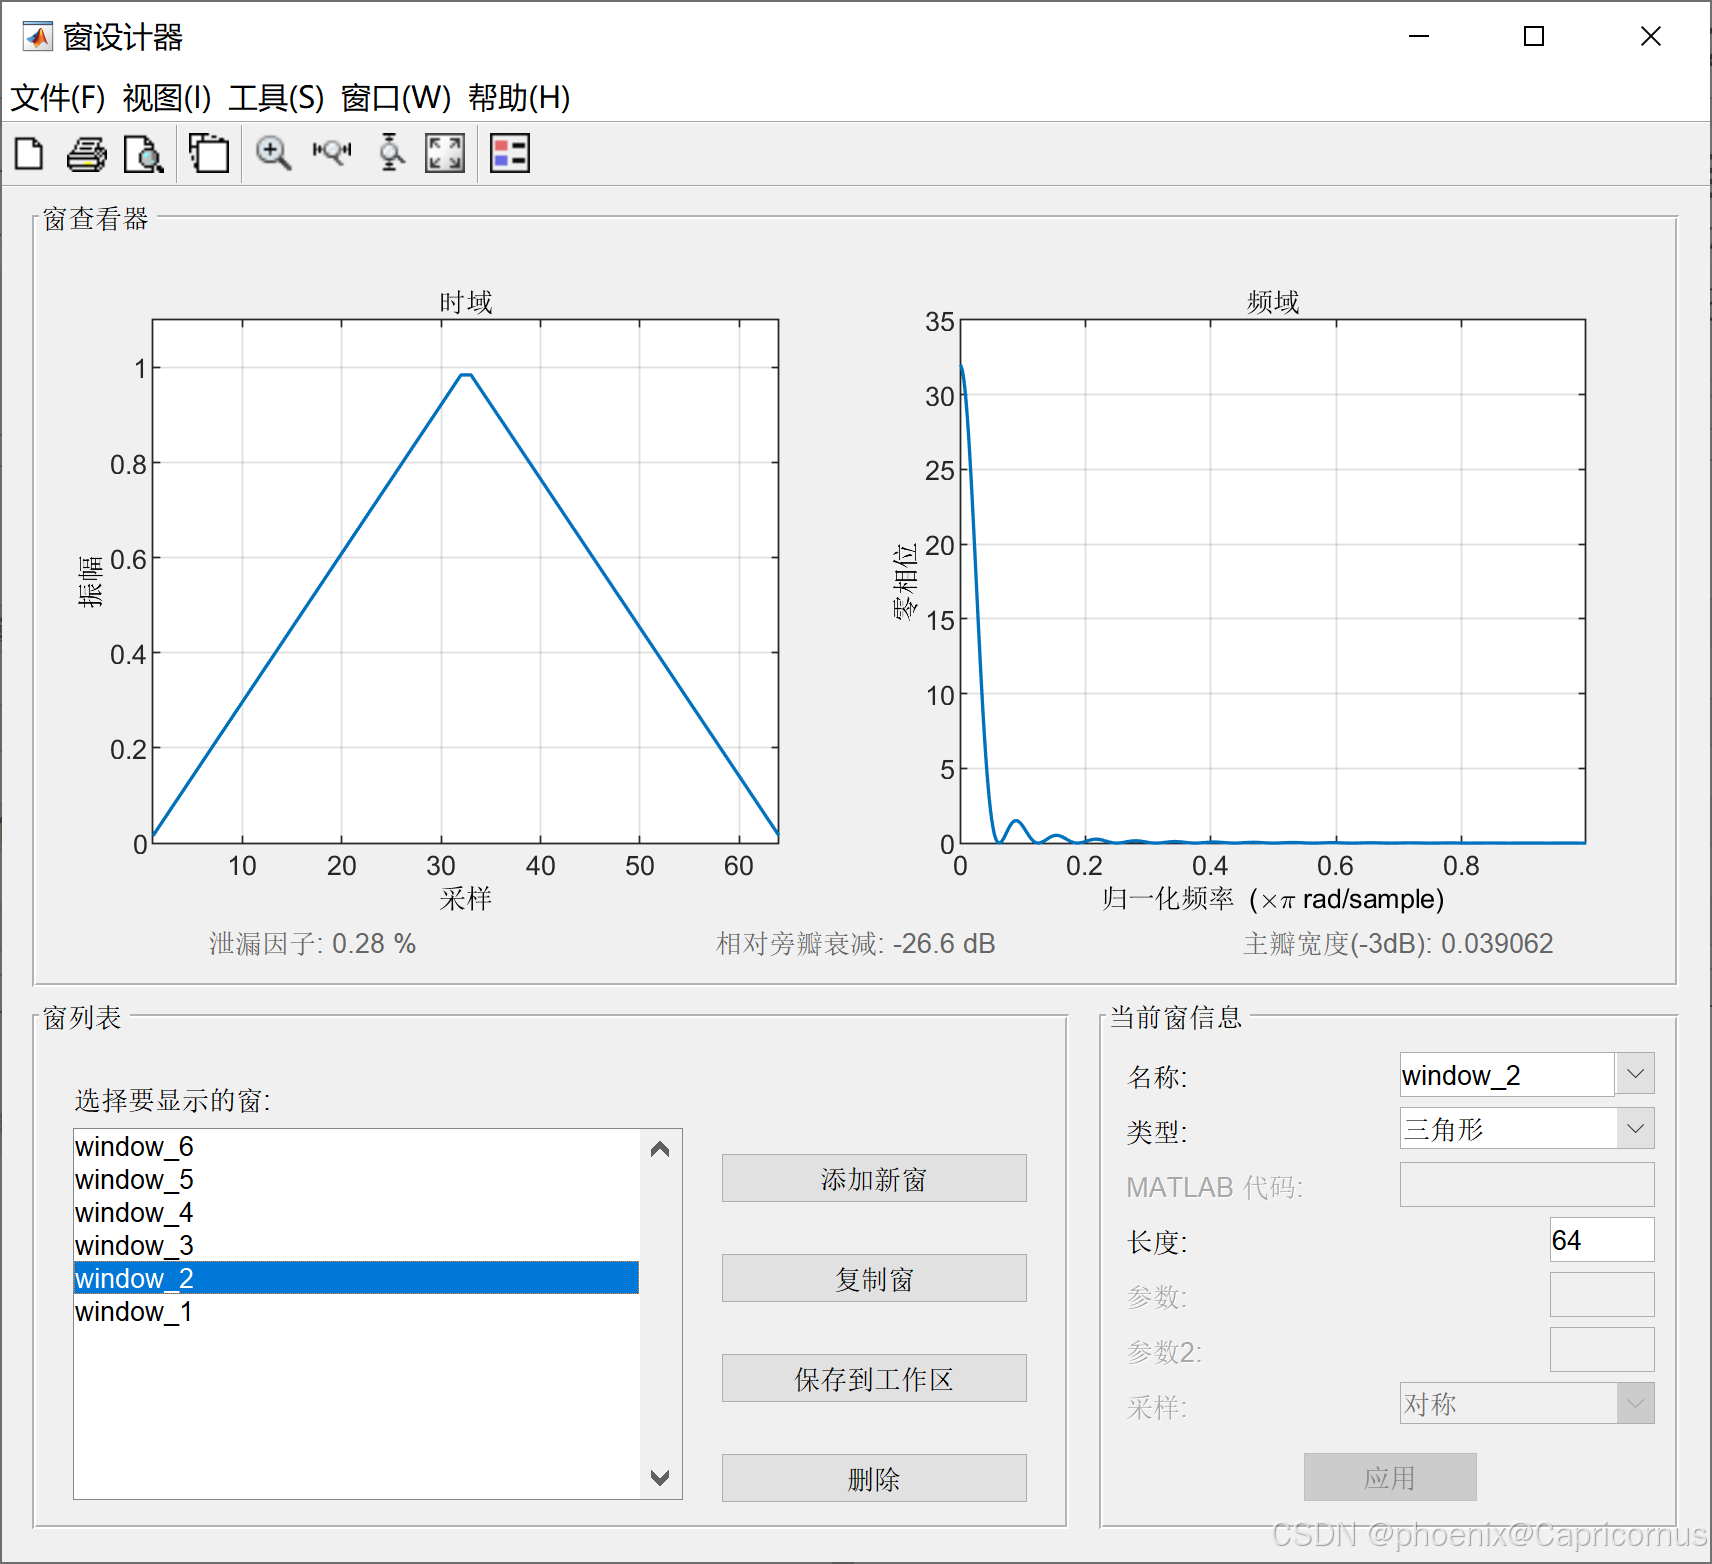Image resolution: width=1712 pixels, height=1564 pixels.
Task: Open the 窗口(W) menu
Action: (x=396, y=98)
